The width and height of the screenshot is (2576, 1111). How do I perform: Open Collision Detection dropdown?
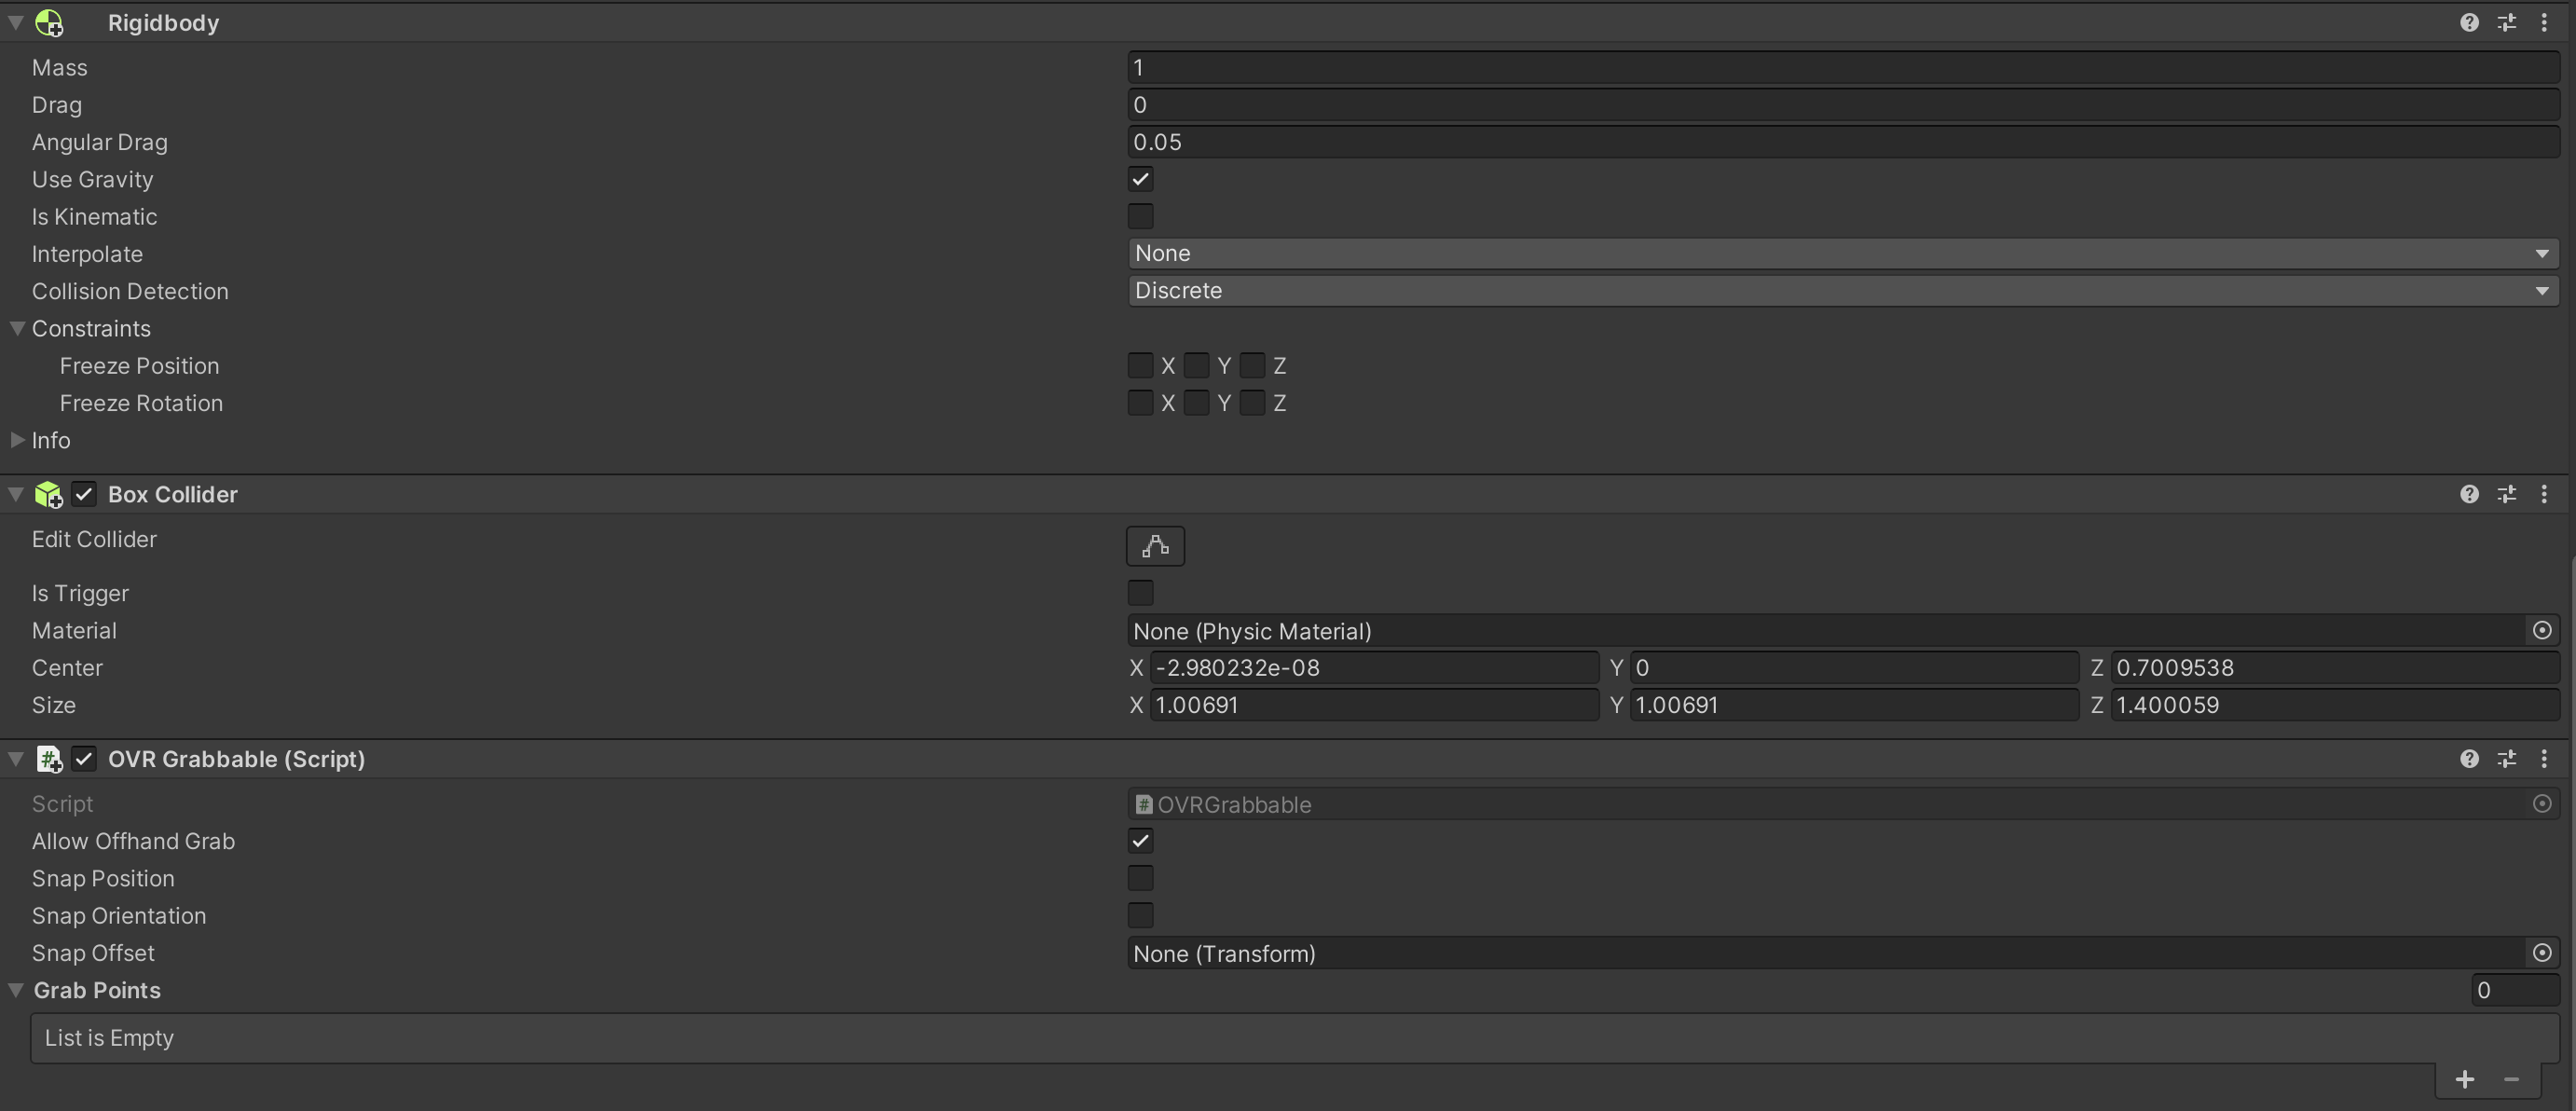pyautogui.click(x=1842, y=291)
